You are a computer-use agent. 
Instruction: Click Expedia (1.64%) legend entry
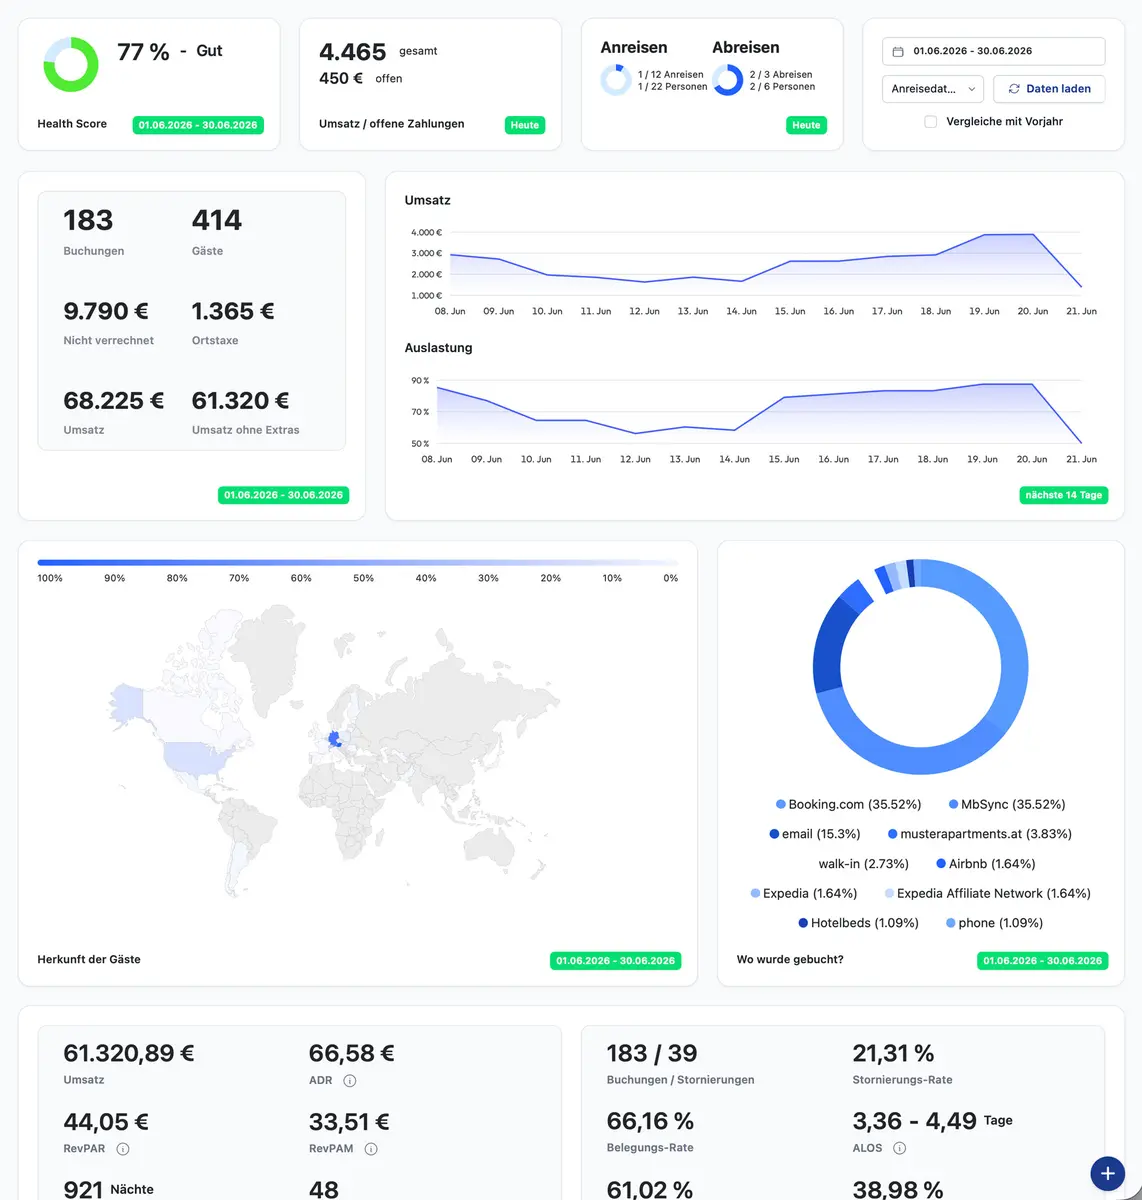click(x=804, y=893)
